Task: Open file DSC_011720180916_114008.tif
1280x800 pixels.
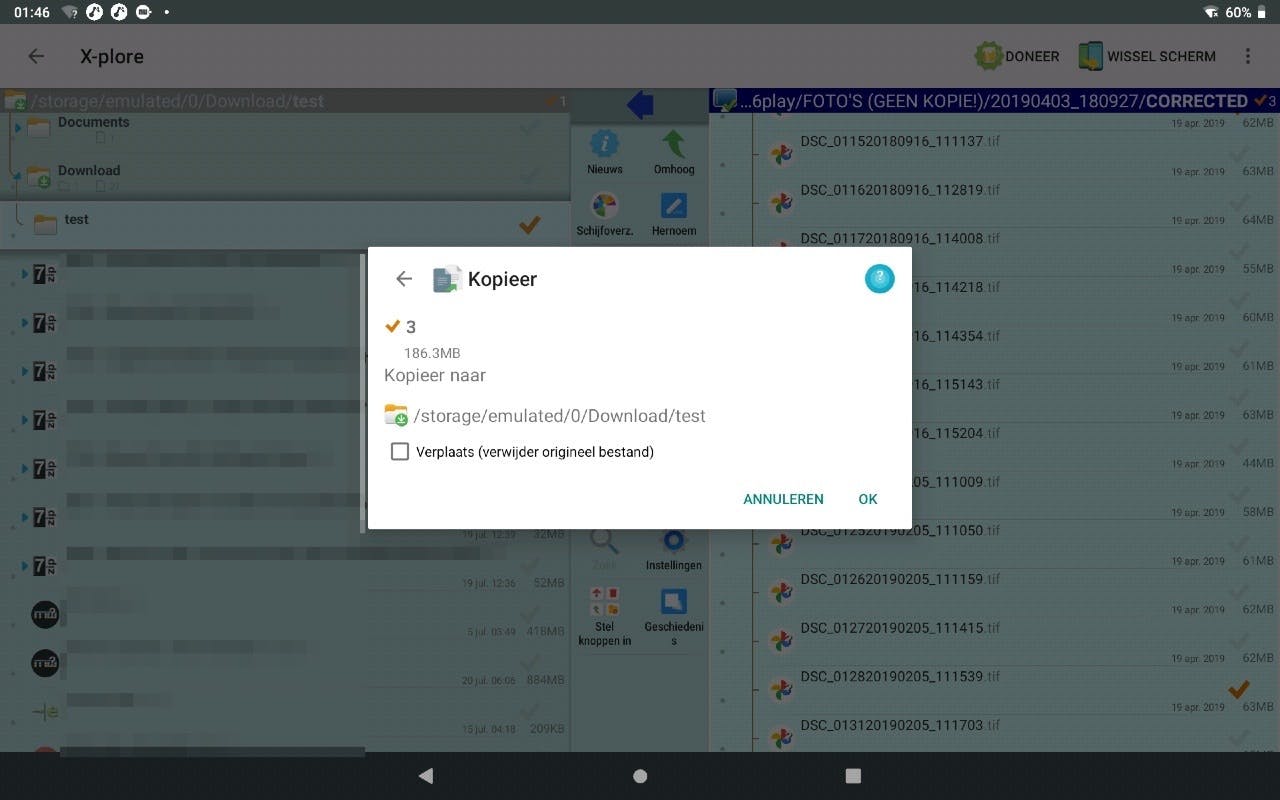Action: click(x=900, y=239)
